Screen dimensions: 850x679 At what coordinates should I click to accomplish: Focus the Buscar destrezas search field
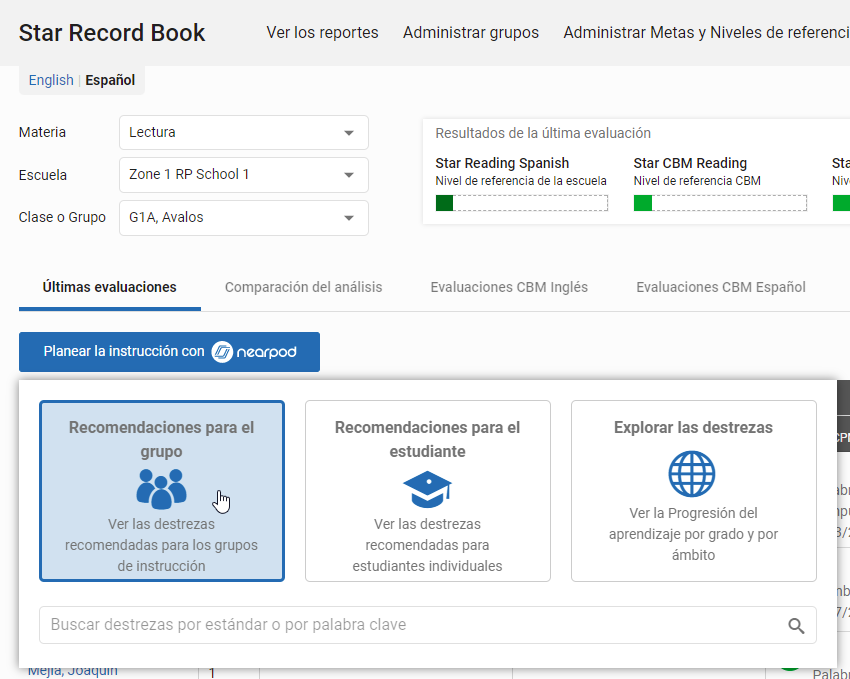pyautogui.click(x=428, y=625)
